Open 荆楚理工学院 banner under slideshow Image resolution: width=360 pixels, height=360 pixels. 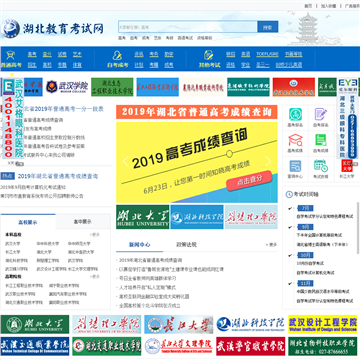pos(251,217)
